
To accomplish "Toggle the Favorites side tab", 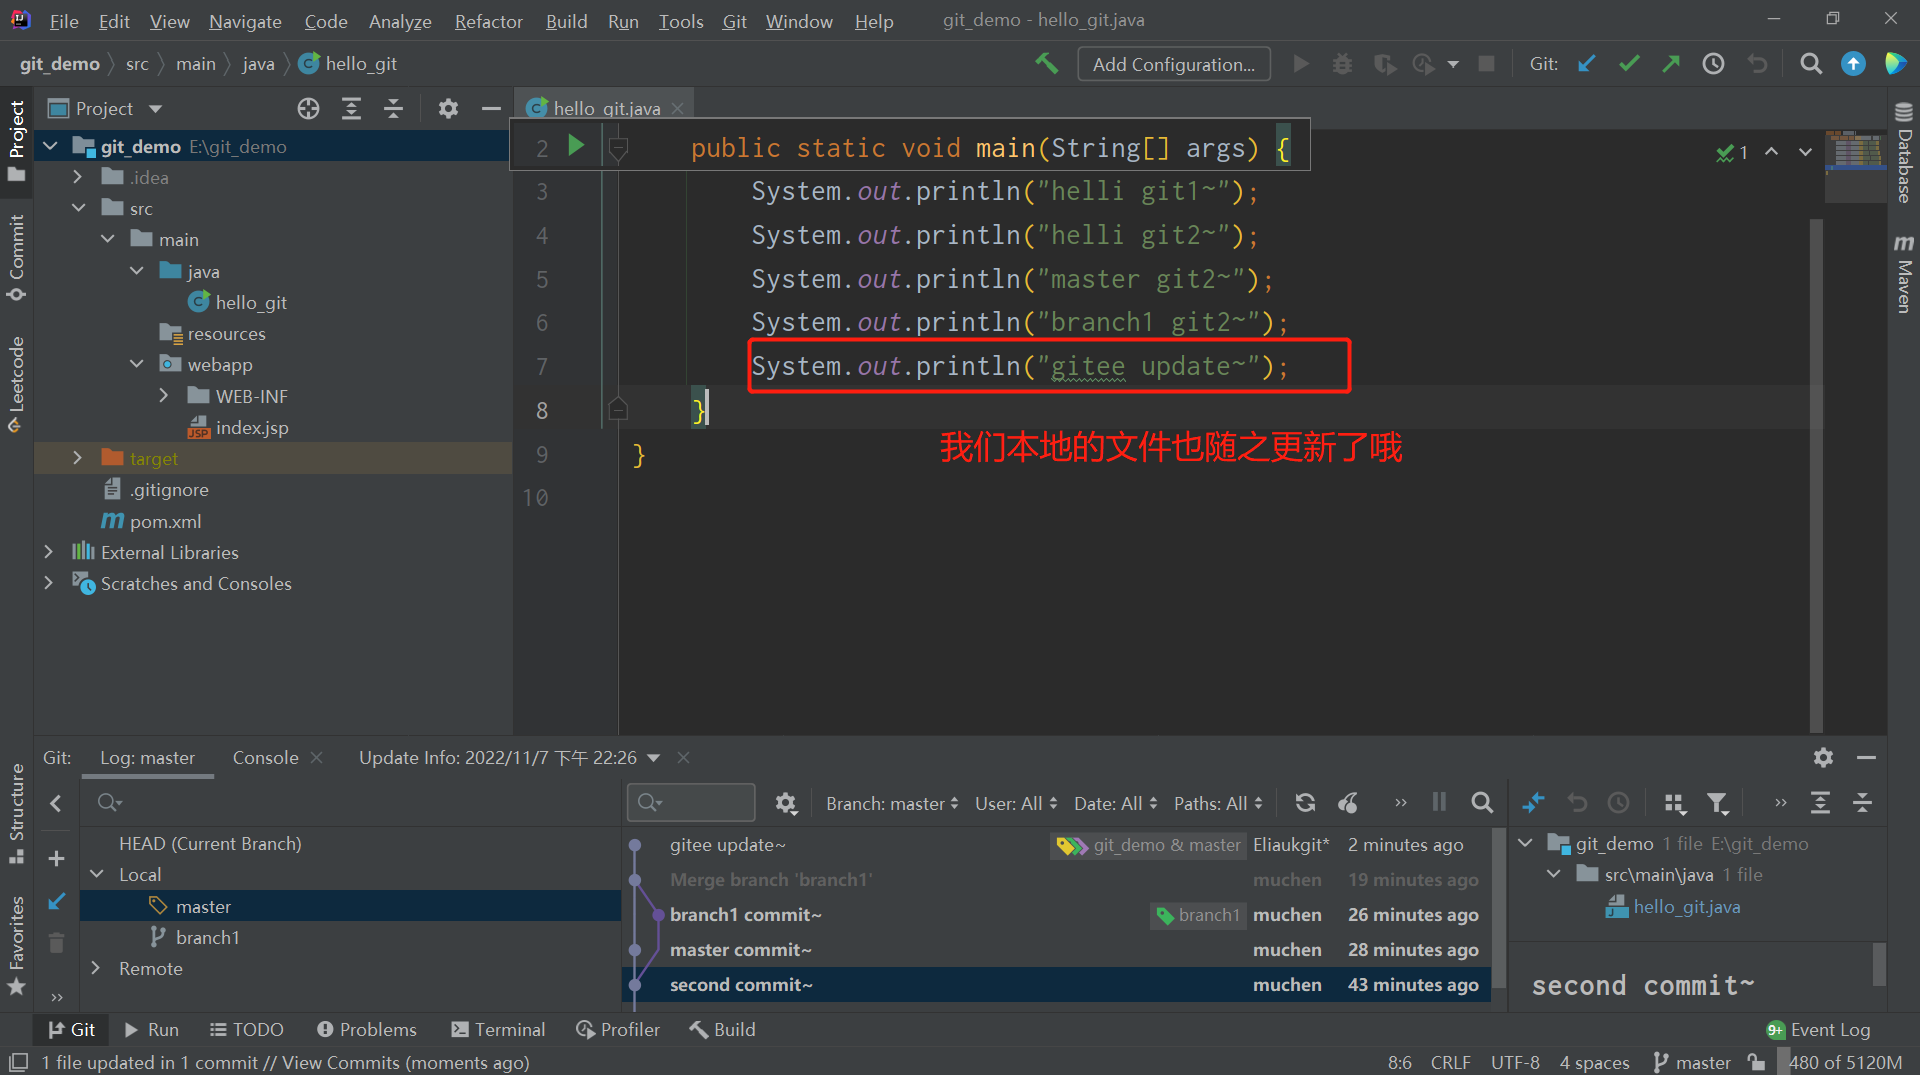I will tap(16, 946).
